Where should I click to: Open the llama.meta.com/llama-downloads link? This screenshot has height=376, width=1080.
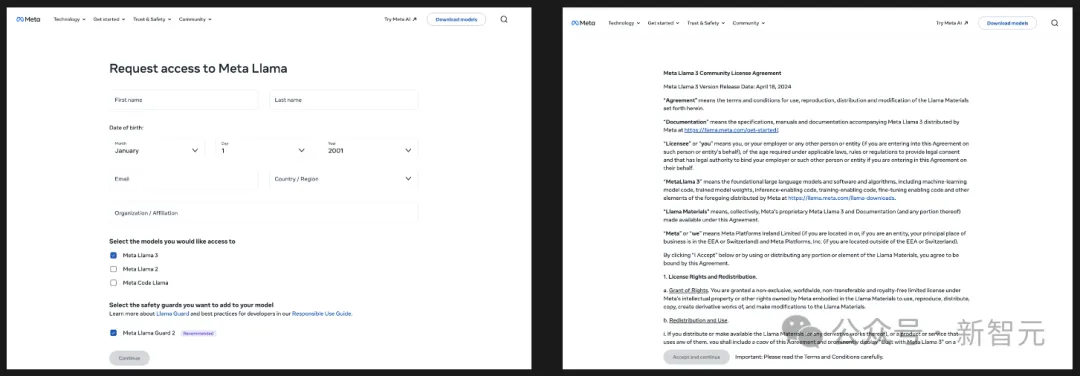click(x=842, y=198)
